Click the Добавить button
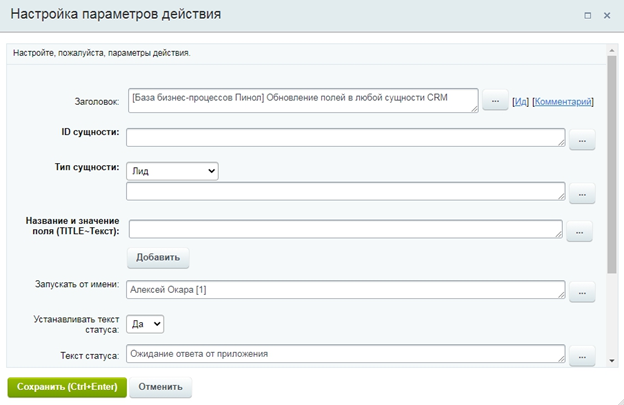Screen dimensions: 624x405 (x=157, y=257)
